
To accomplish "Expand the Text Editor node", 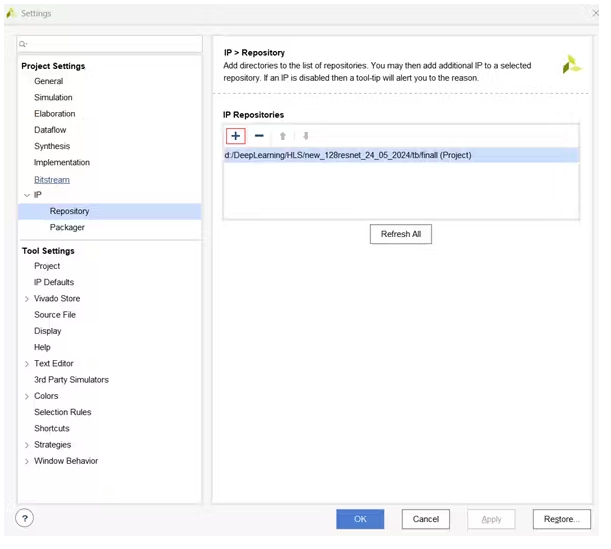I will (26, 364).
